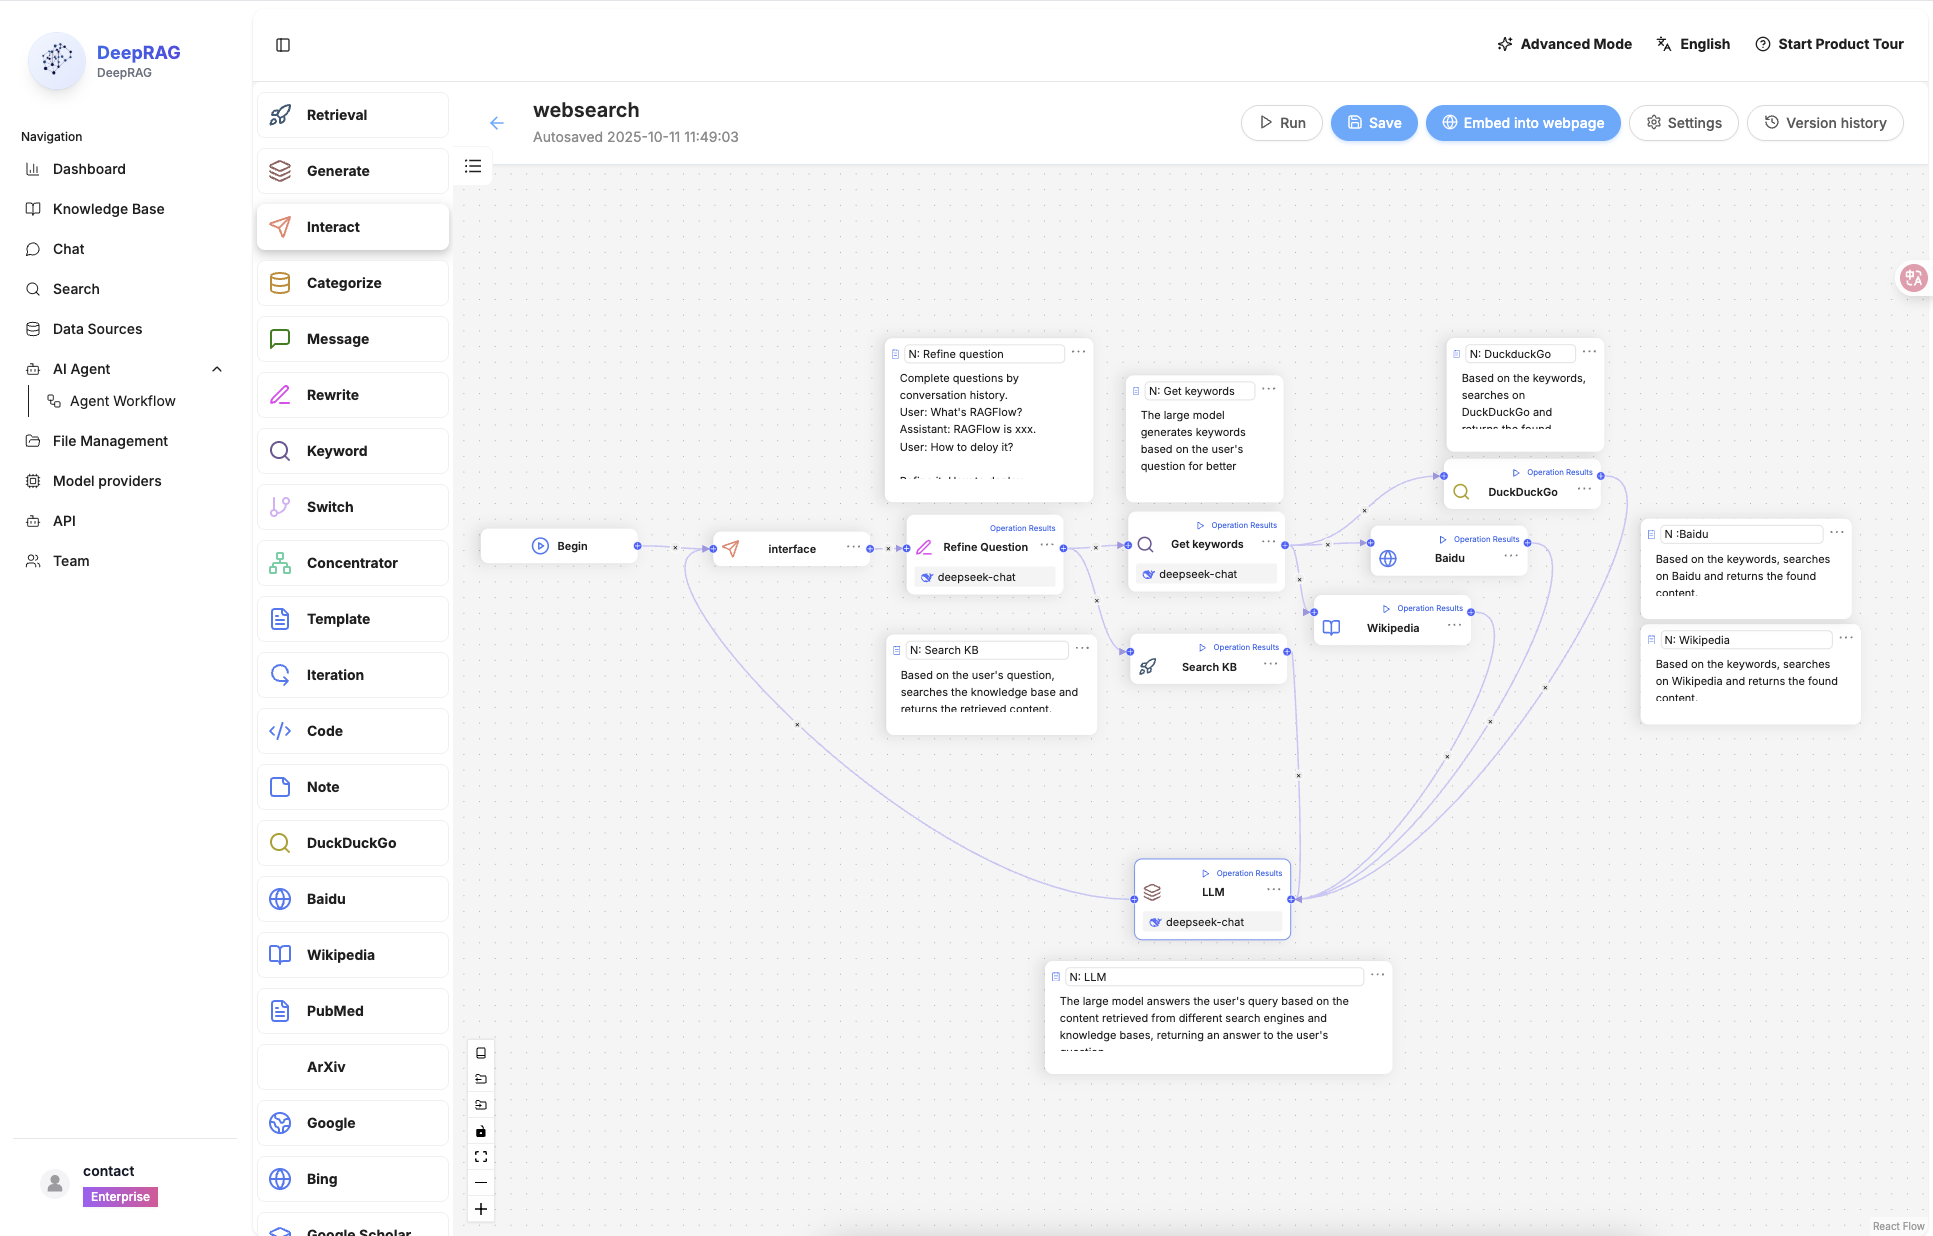Toggle the canvas interactivity lock icon
This screenshot has height=1236, width=1933.
(481, 1131)
